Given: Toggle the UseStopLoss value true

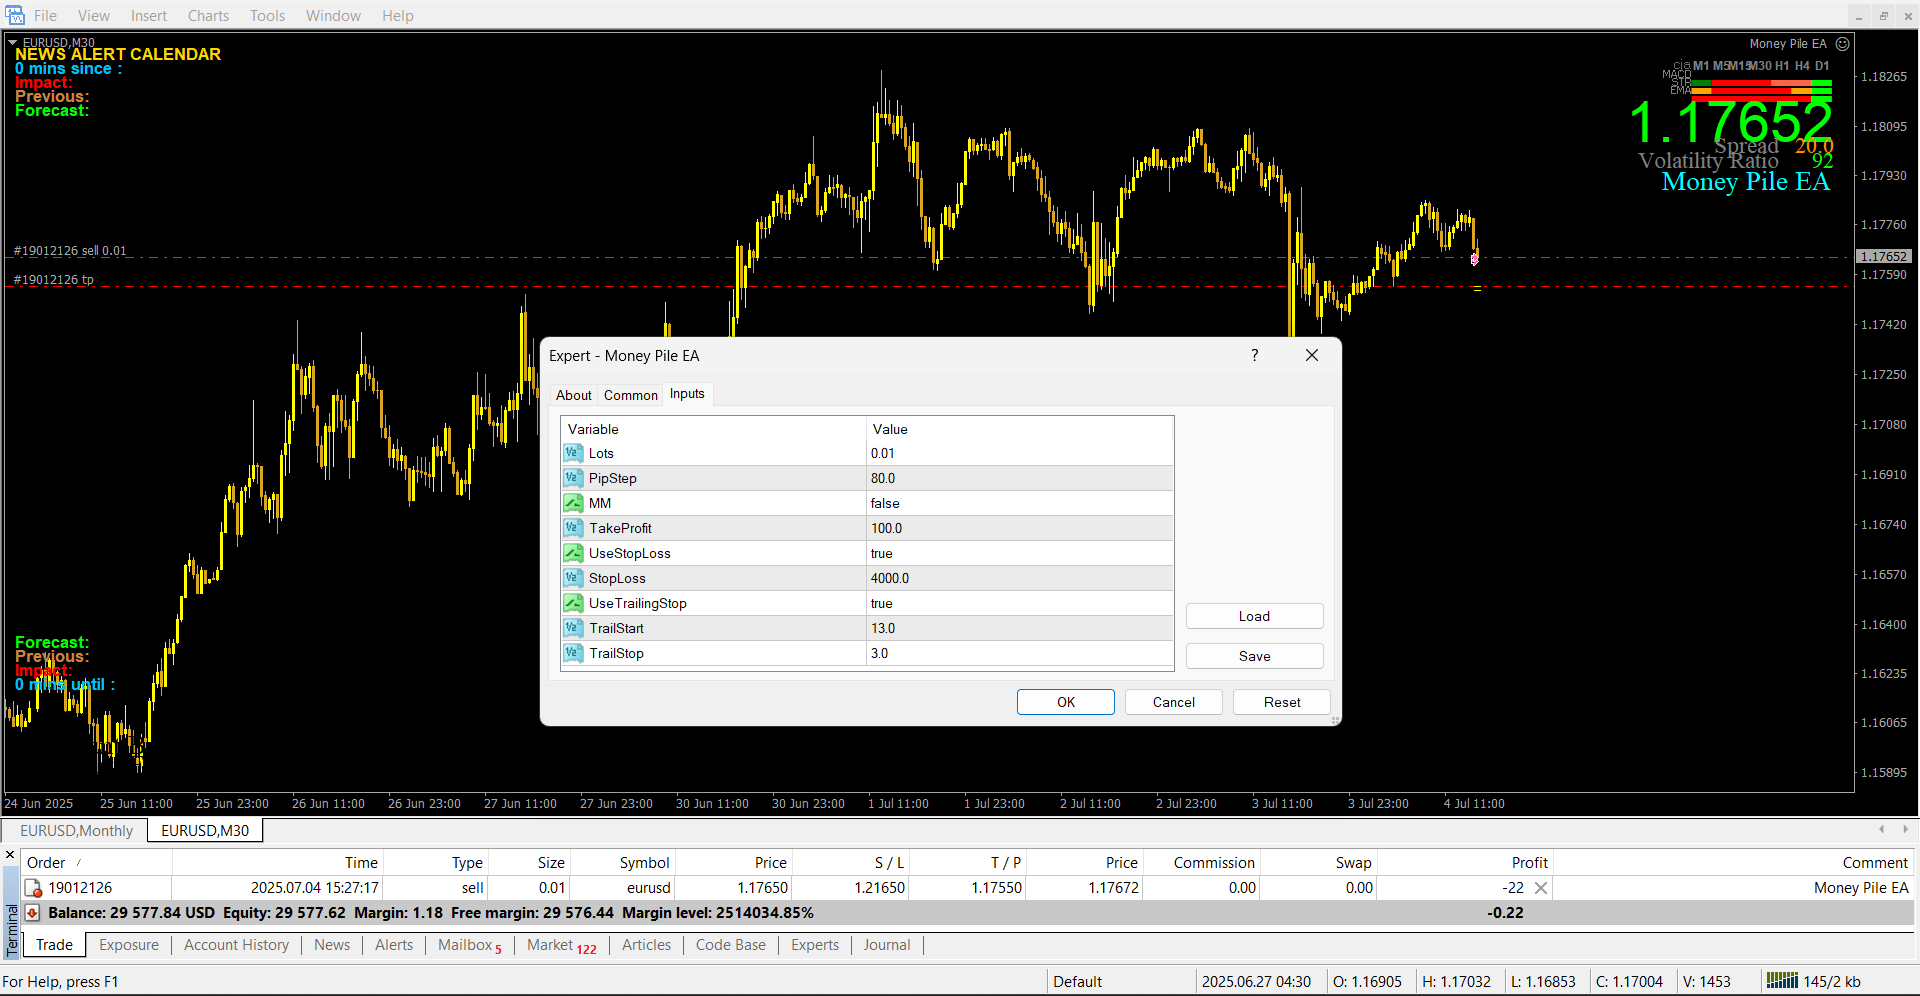Looking at the screenshot, I should [1018, 553].
